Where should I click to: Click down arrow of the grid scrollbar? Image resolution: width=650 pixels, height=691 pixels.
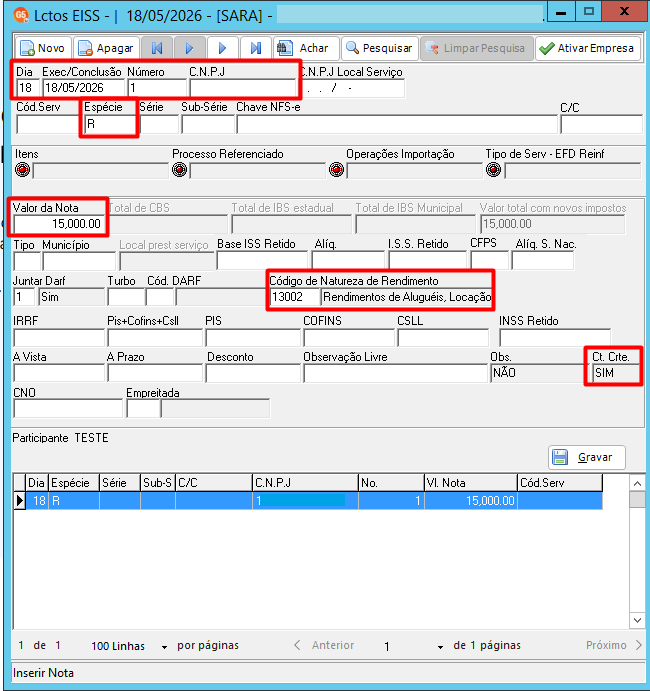[637, 620]
